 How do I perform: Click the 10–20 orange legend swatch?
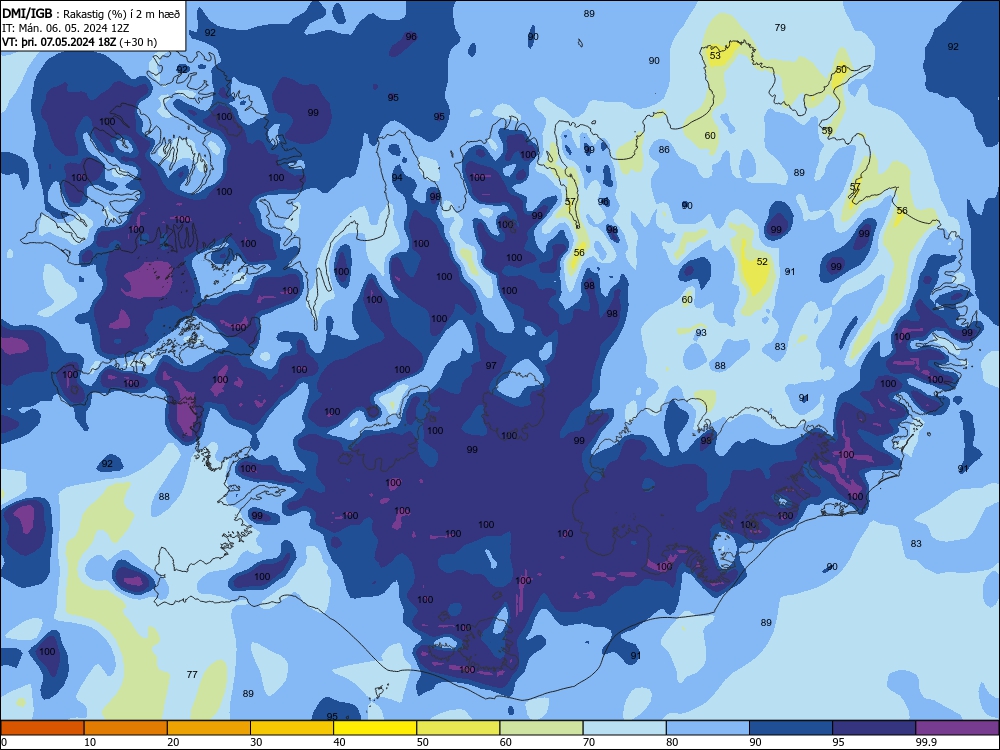126,728
